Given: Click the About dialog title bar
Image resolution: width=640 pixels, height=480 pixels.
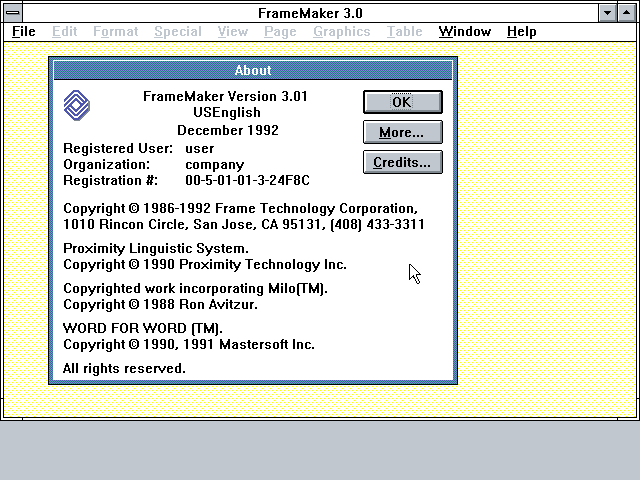Looking at the screenshot, I should [x=253, y=70].
